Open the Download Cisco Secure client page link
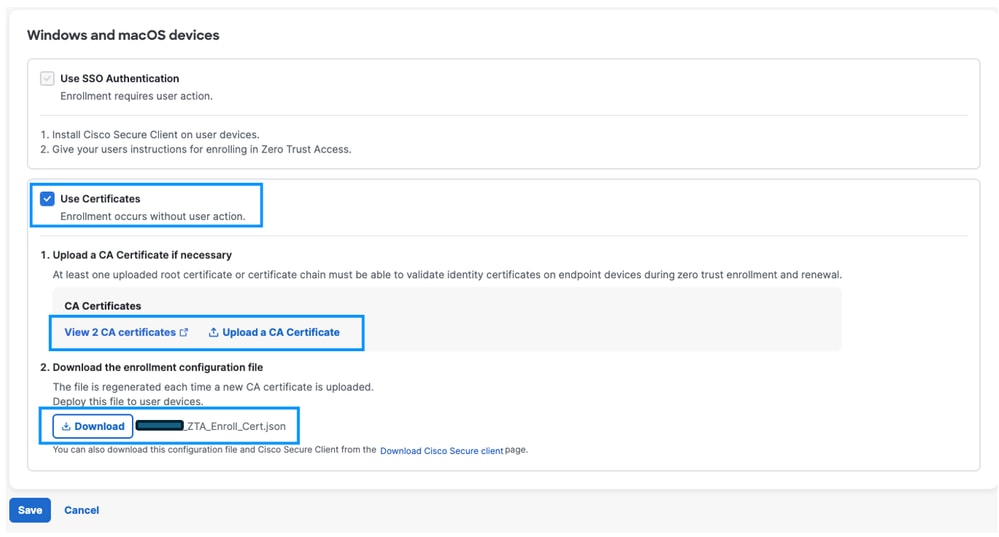The image size is (999, 537). click(x=442, y=451)
